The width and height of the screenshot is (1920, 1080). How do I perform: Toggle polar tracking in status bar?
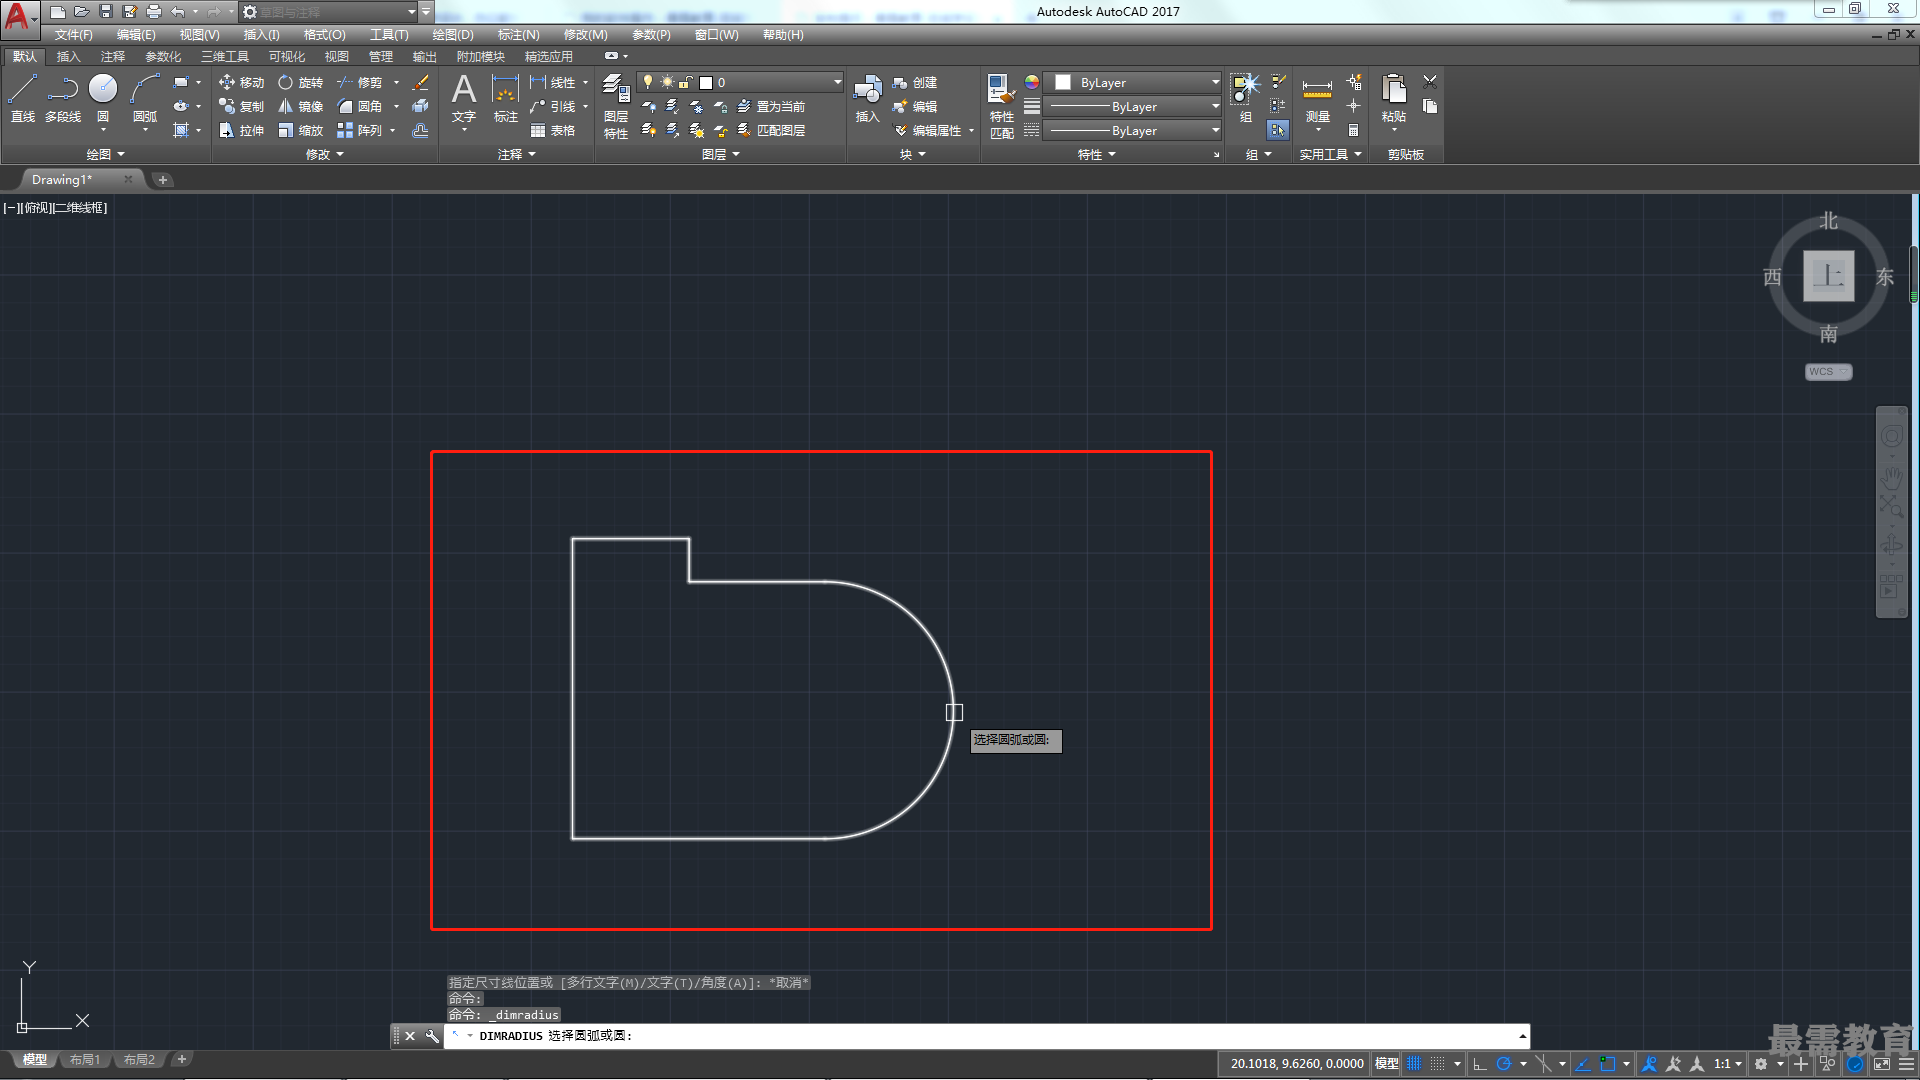pos(1503,1064)
